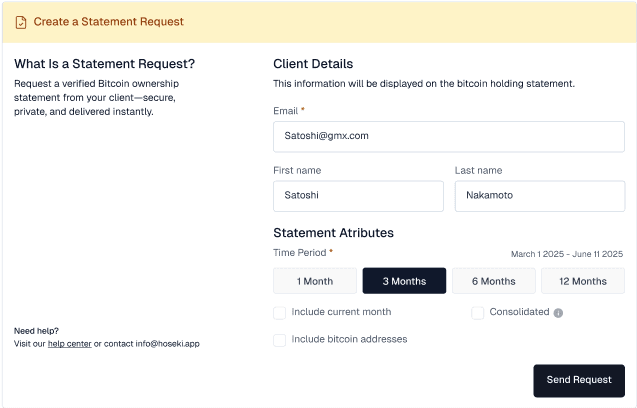
Task: Tick the Include bitcoin addresses checkbox
Action: pos(280,340)
